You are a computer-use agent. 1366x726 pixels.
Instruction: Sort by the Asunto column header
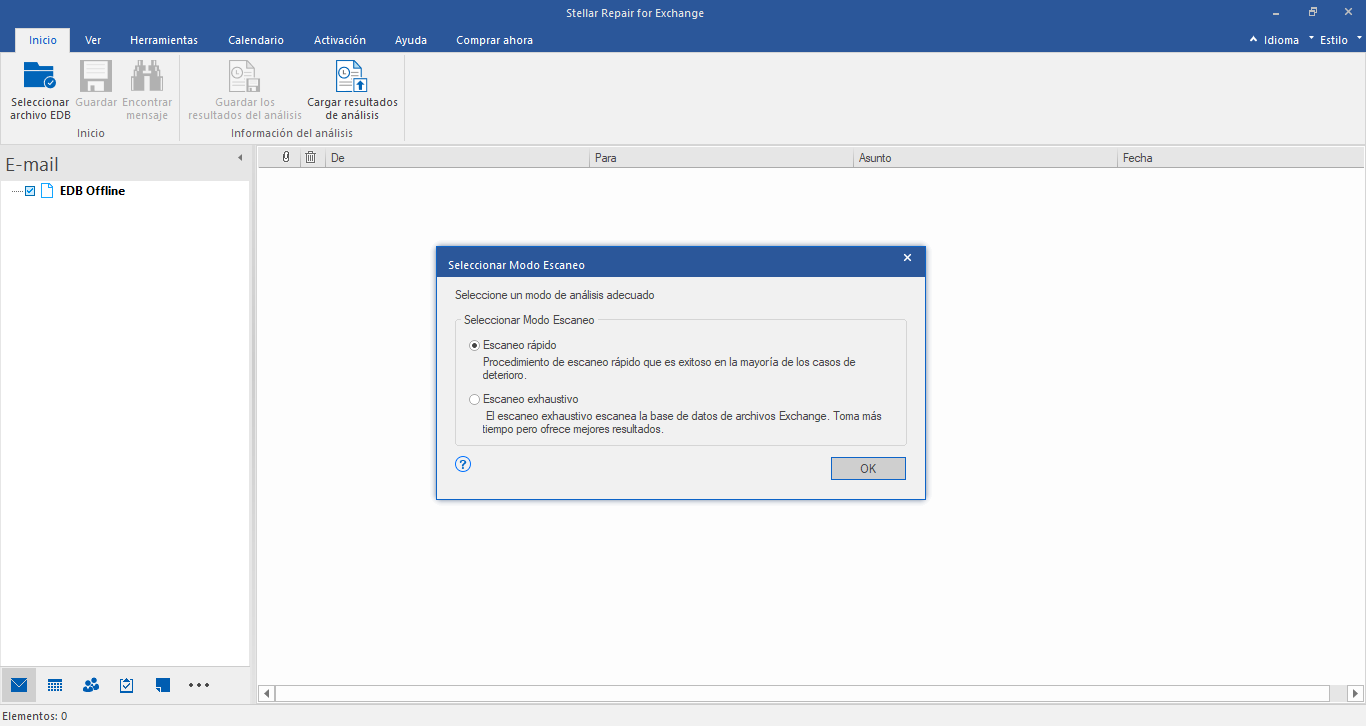[985, 158]
